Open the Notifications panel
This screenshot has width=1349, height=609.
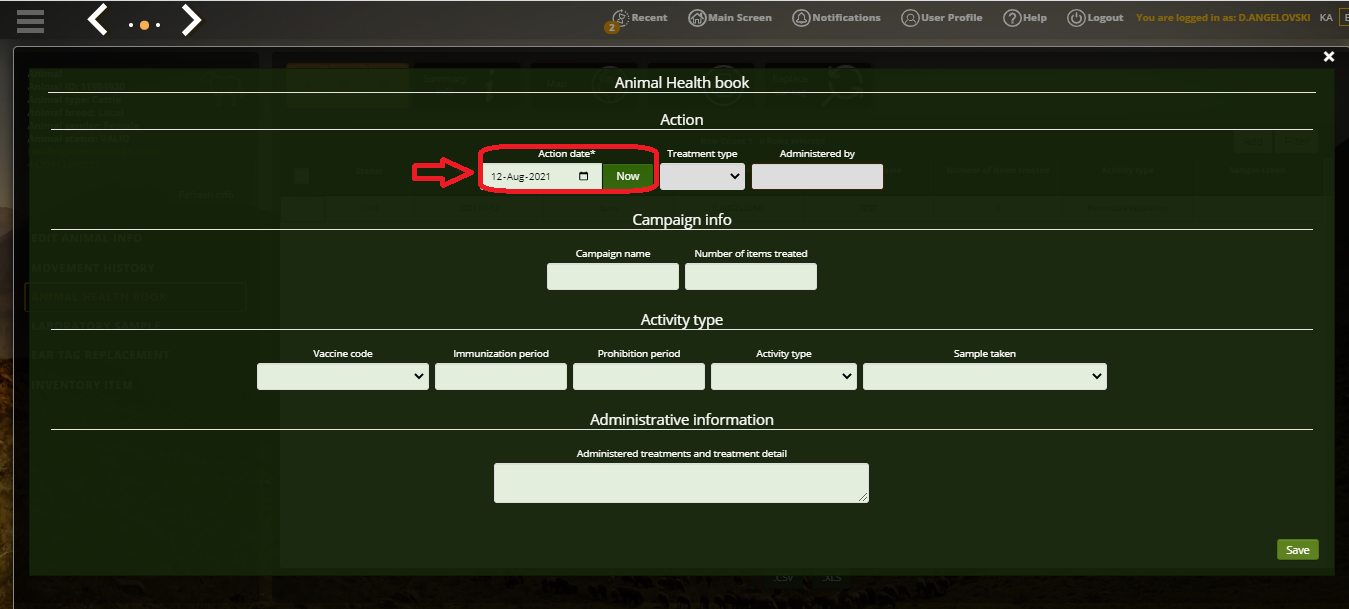point(836,18)
